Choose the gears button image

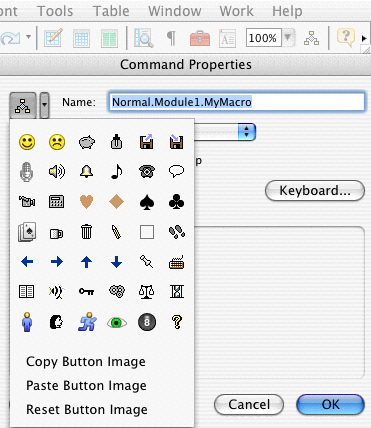[x=117, y=291]
